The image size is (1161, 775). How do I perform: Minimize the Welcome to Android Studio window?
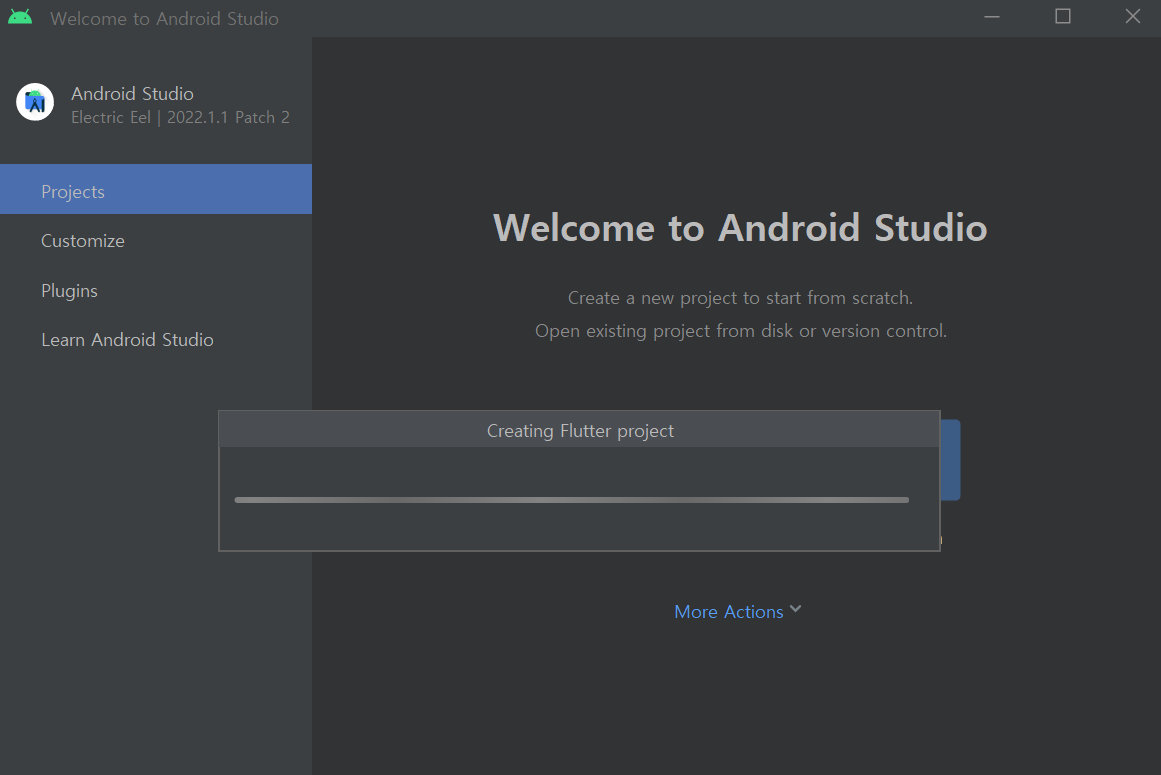991,17
